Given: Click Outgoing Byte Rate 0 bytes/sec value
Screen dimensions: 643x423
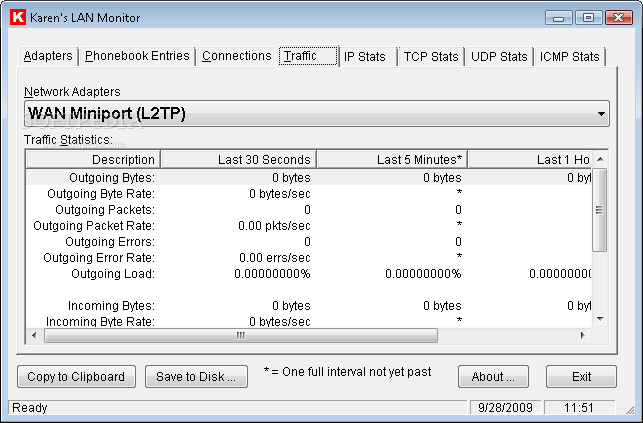Looking at the screenshot, I should point(280,194).
